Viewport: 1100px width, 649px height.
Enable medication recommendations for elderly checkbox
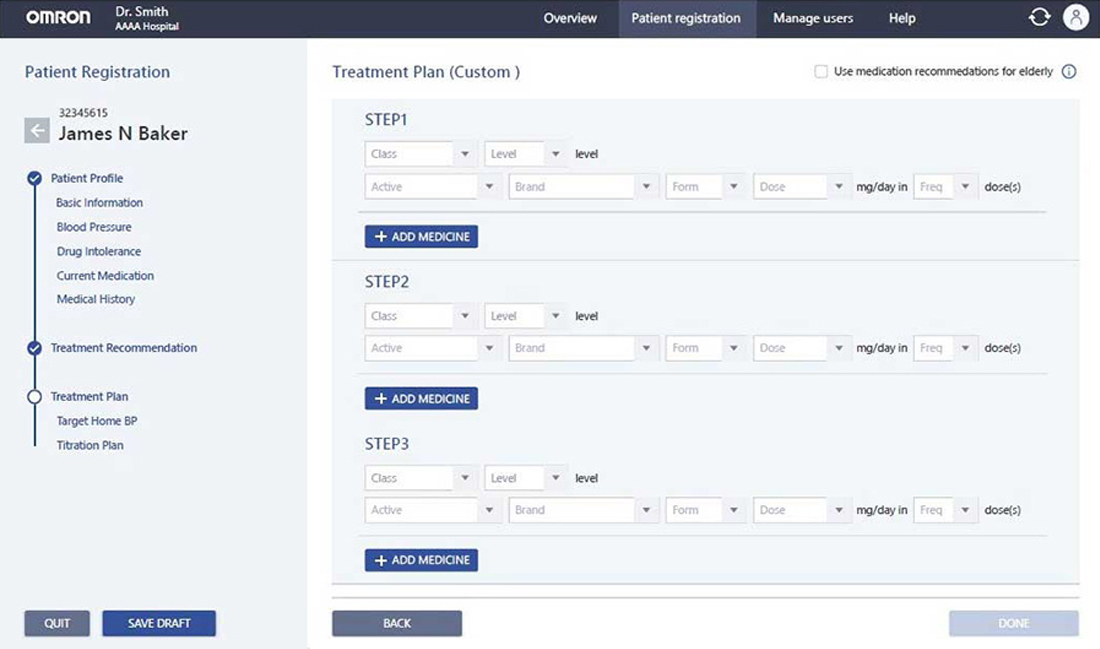point(821,72)
